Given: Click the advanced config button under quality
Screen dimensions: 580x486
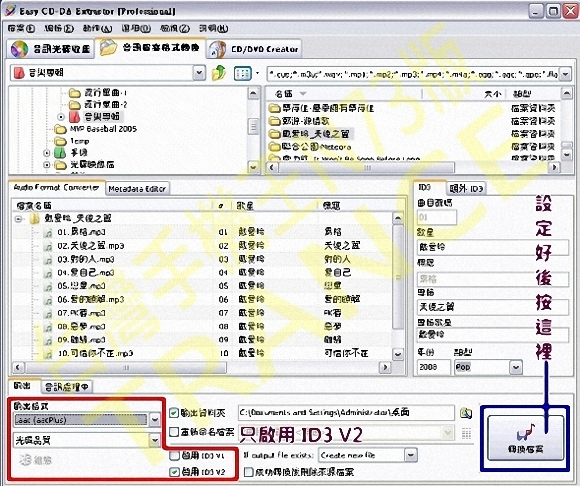Looking at the screenshot, I should (x=35, y=460).
